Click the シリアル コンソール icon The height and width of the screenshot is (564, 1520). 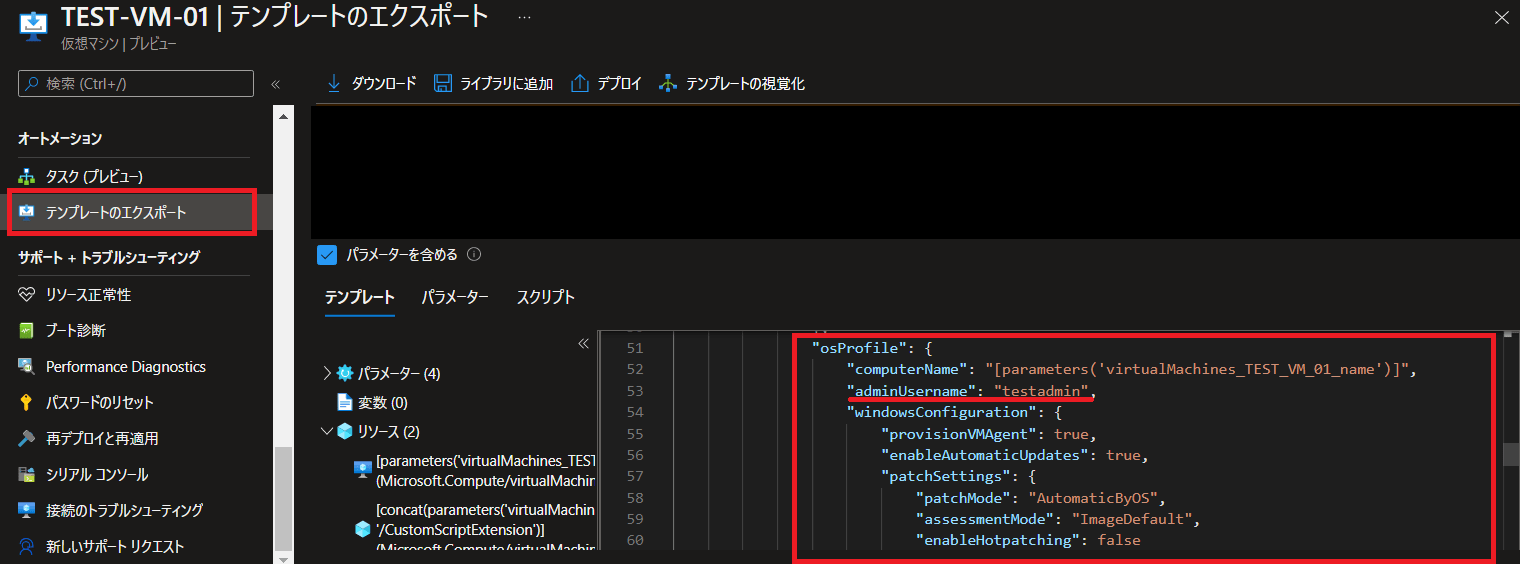click(27, 475)
